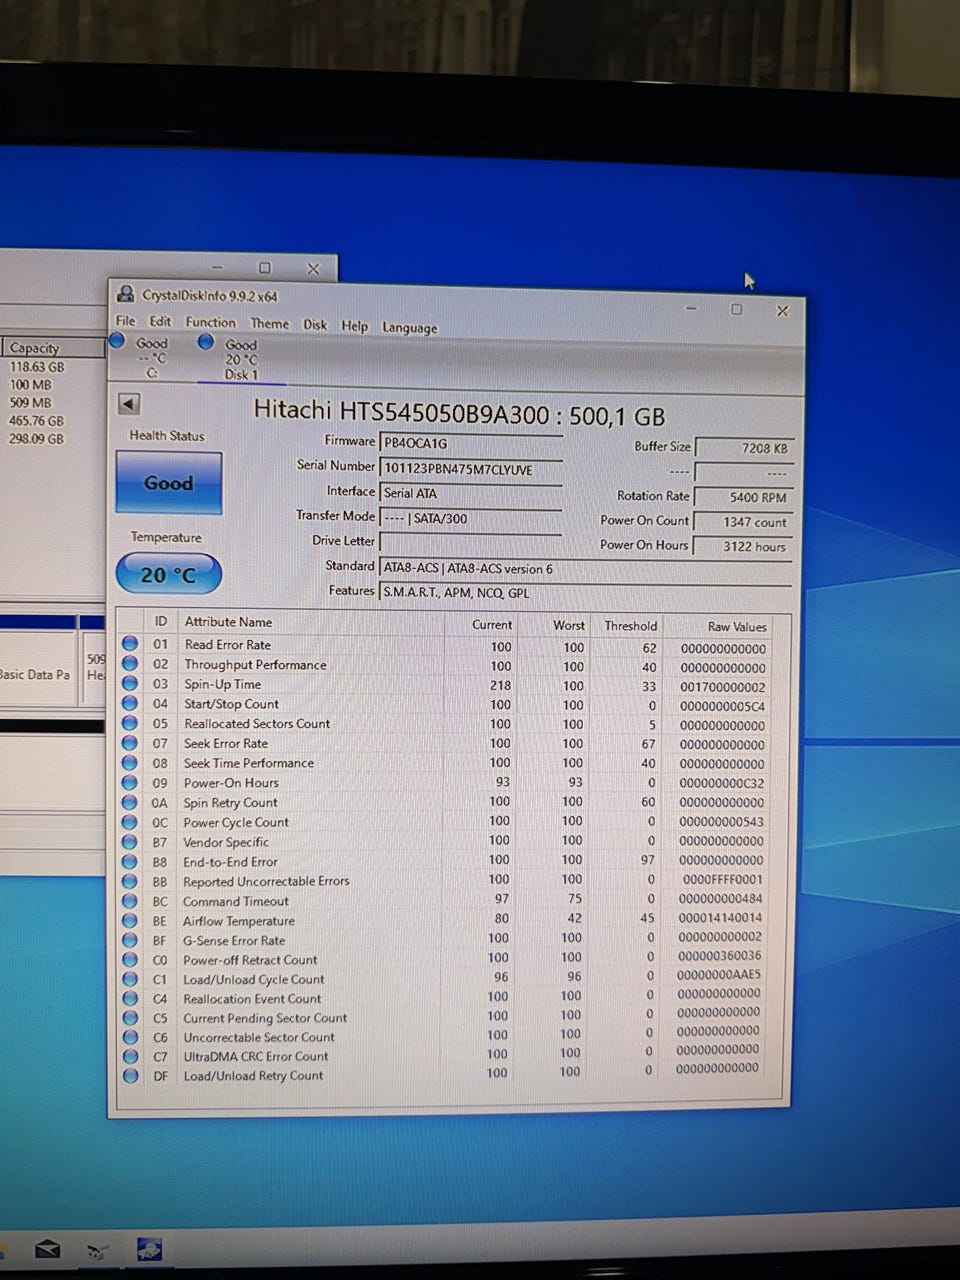Image resolution: width=960 pixels, height=1280 pixels.
Task: Click status icon for Read Error Rate
Action: coord(130,644)
